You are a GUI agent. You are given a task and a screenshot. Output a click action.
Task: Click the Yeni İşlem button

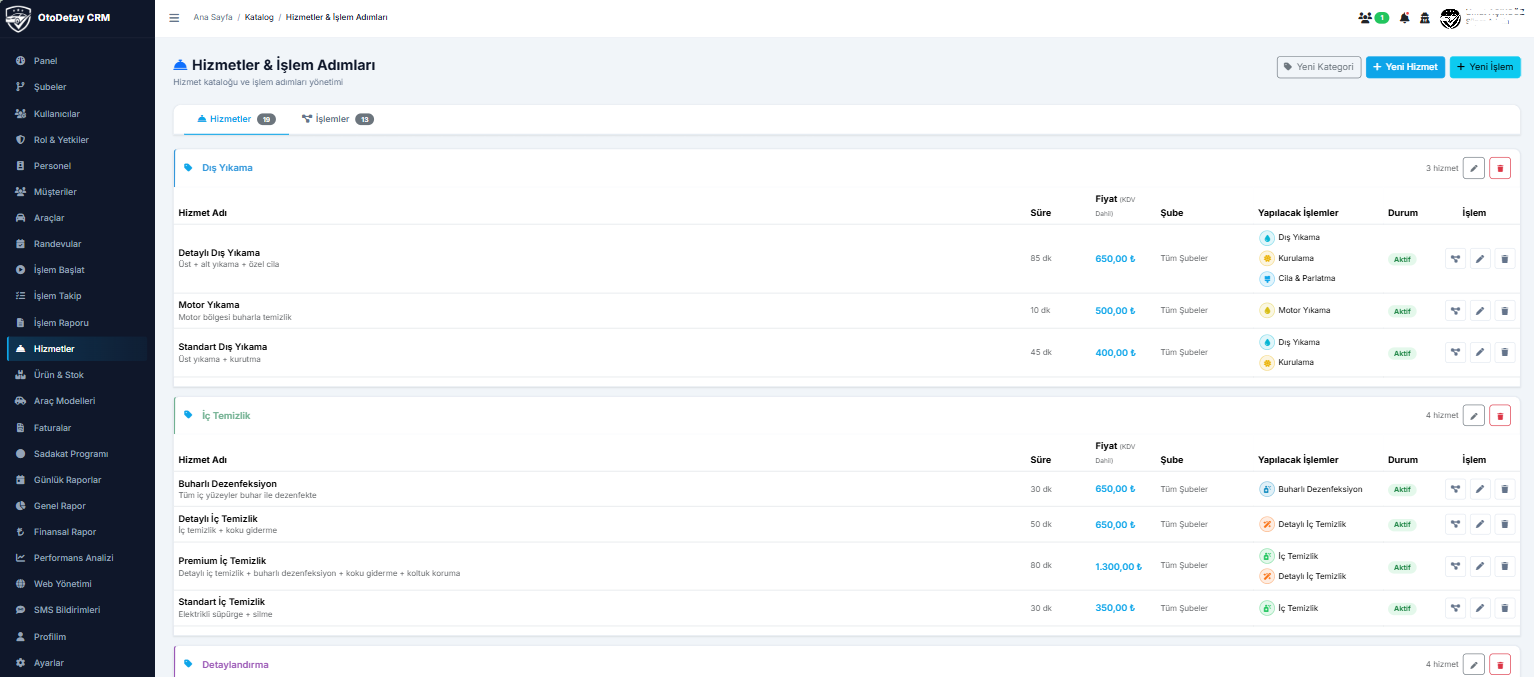(x=1485, y=67)
